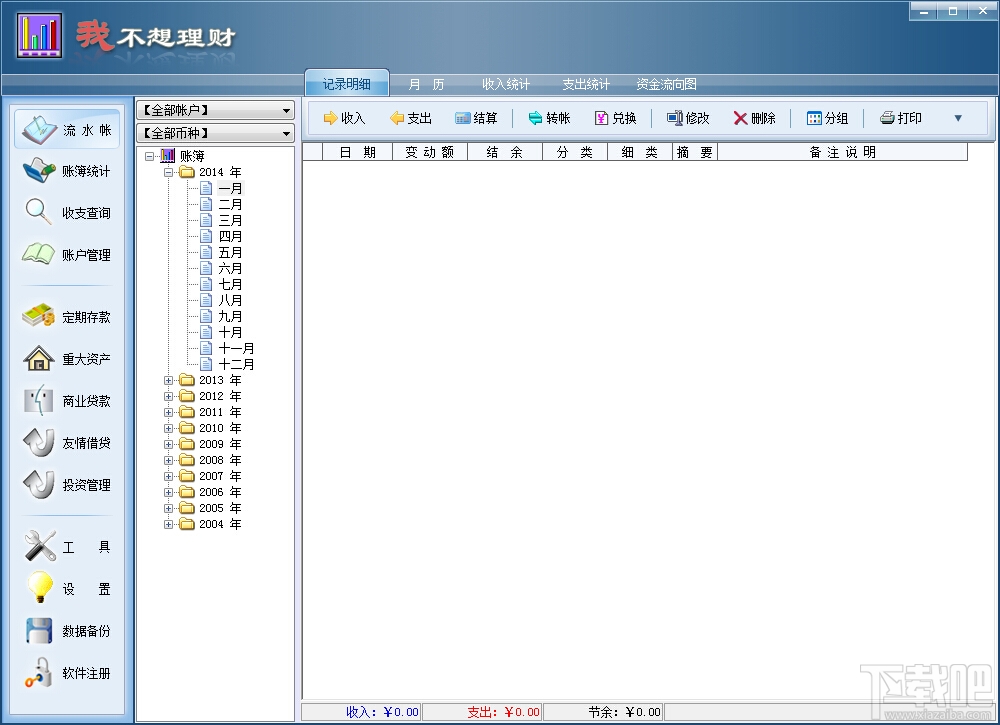Expand the 2013 年 folder node
Screen dimensions: 1000x725
(x=168, y=380)
